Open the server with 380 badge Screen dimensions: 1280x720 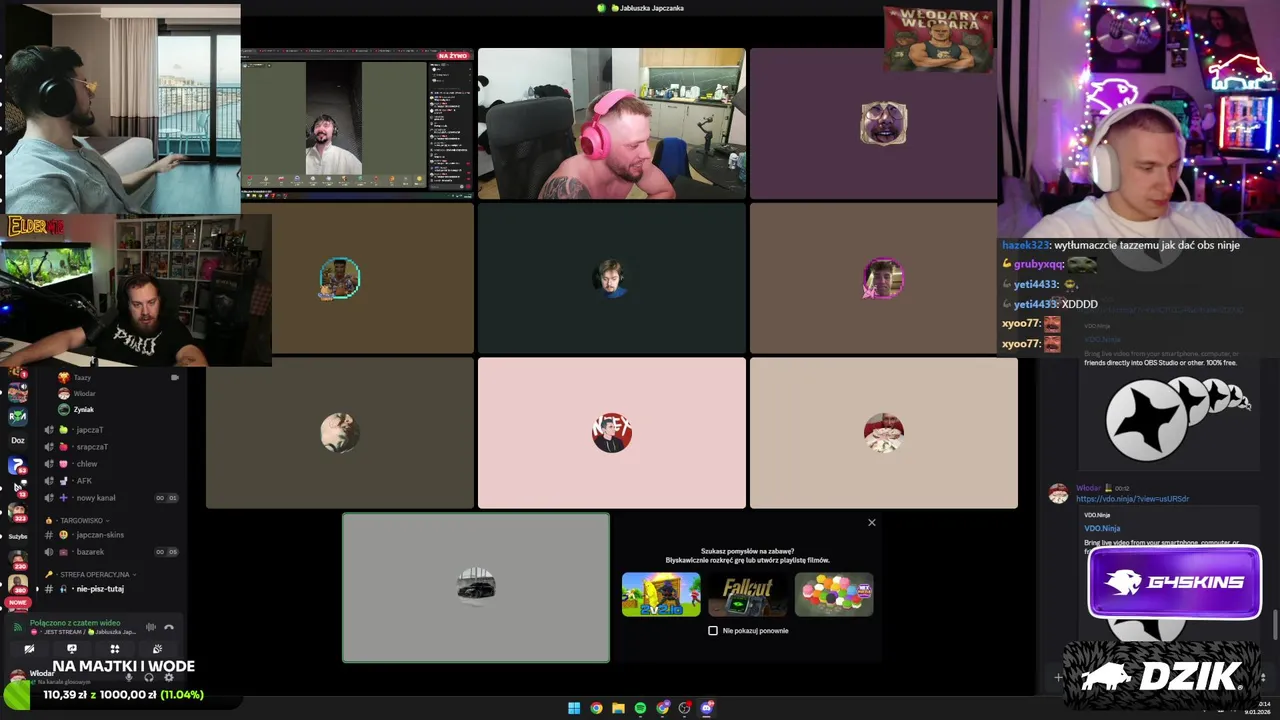coord(17,584)
